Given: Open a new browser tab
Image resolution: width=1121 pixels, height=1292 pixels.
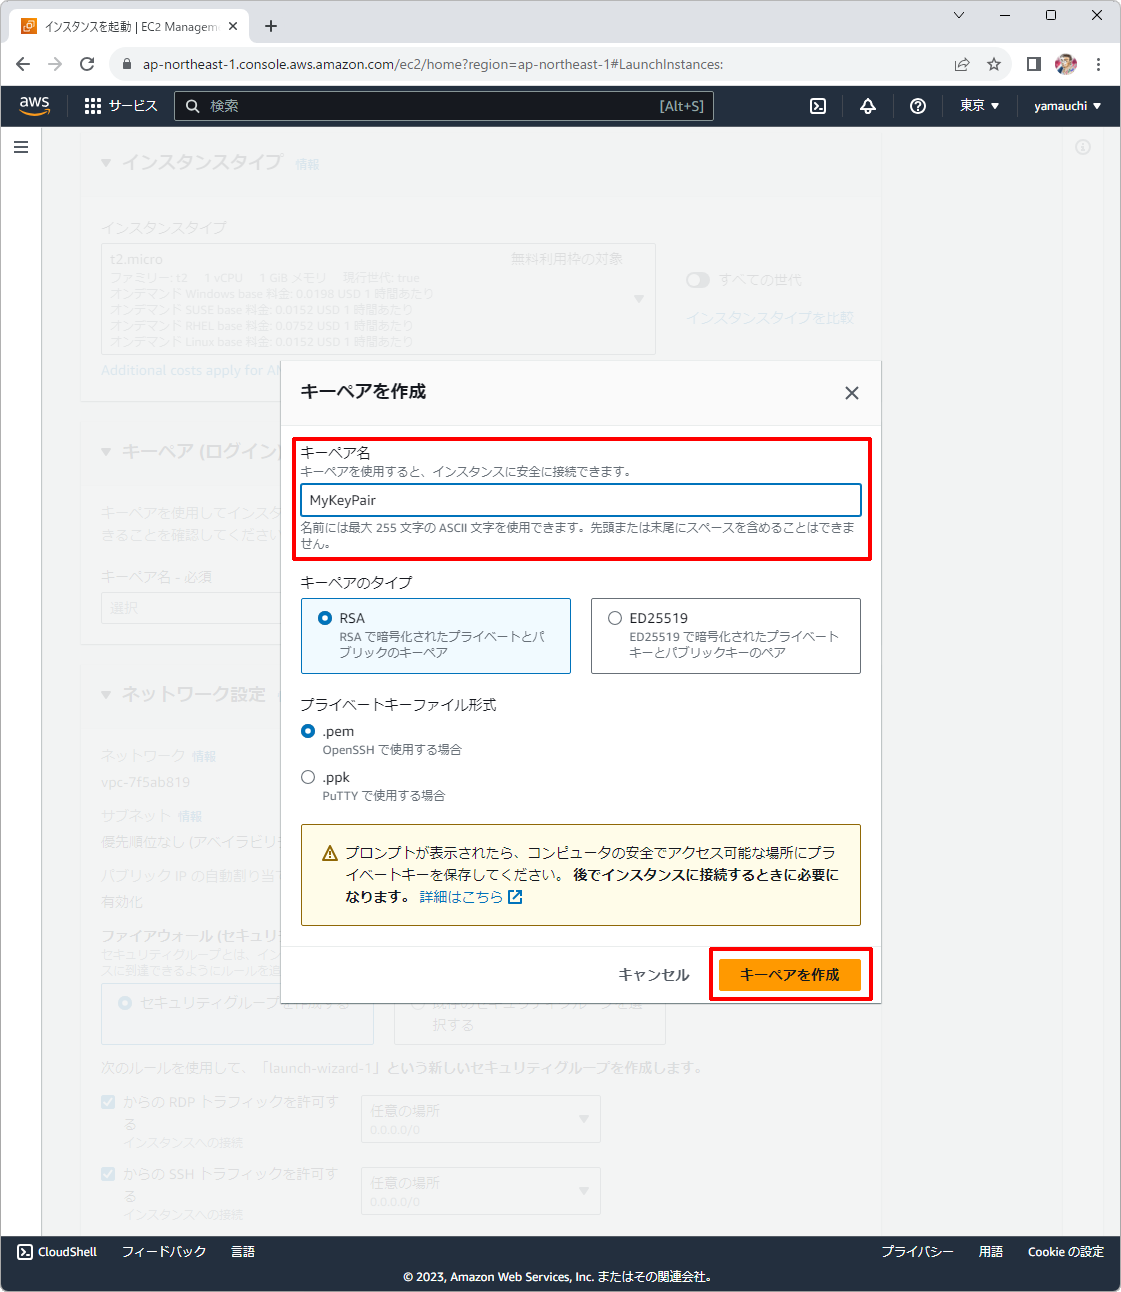Looking at the screenshot, I should pyautogui.click(x=271, y=26).
